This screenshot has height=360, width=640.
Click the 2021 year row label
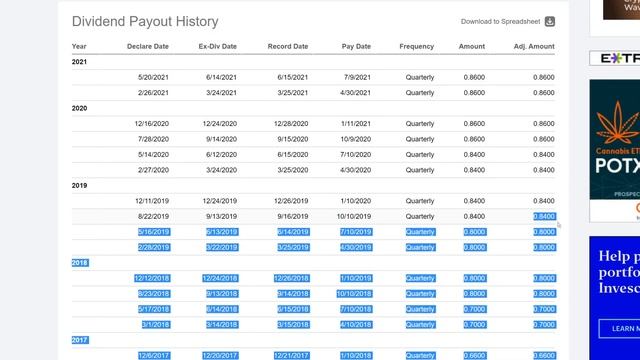tap(79, 62)
